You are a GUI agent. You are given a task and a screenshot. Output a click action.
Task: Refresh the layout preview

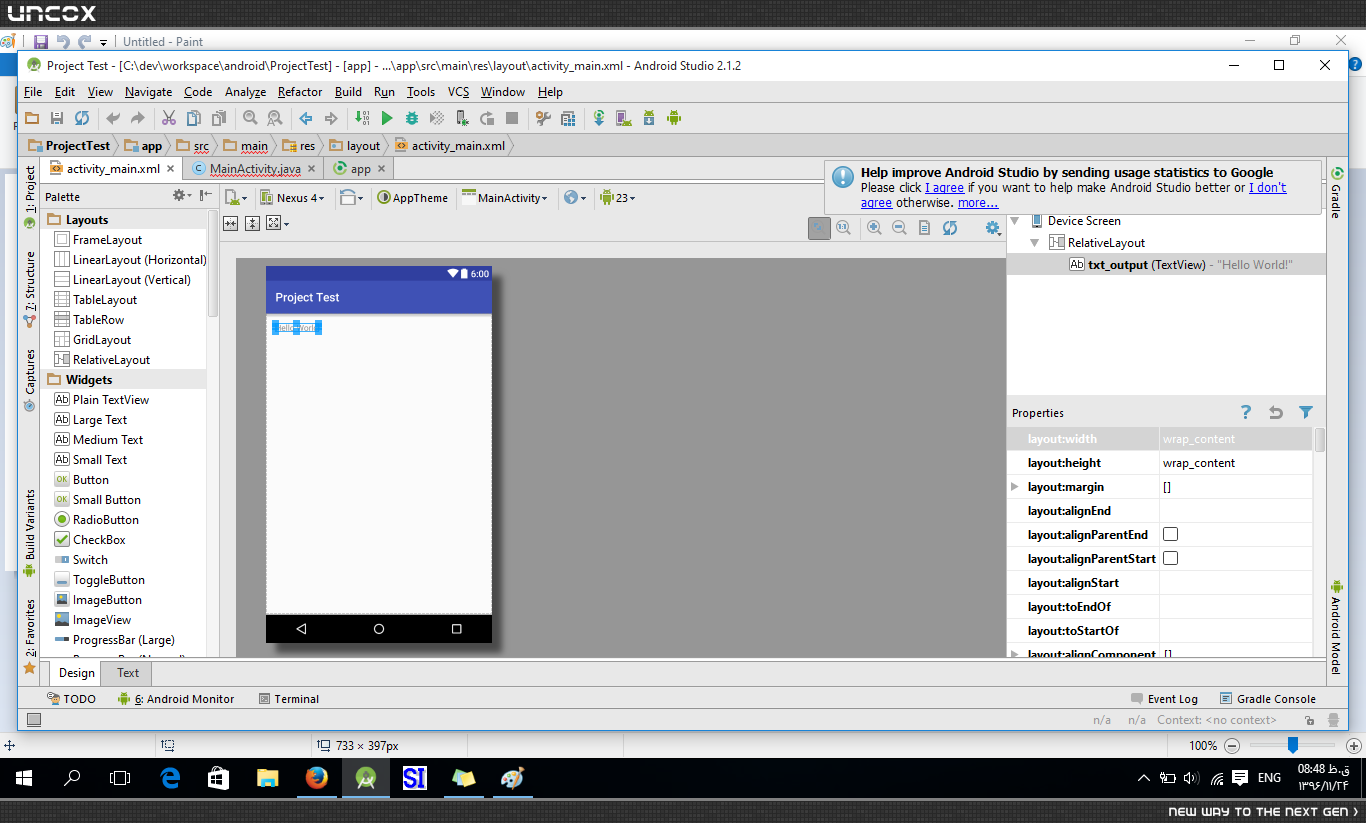click(x=950, y=228)
